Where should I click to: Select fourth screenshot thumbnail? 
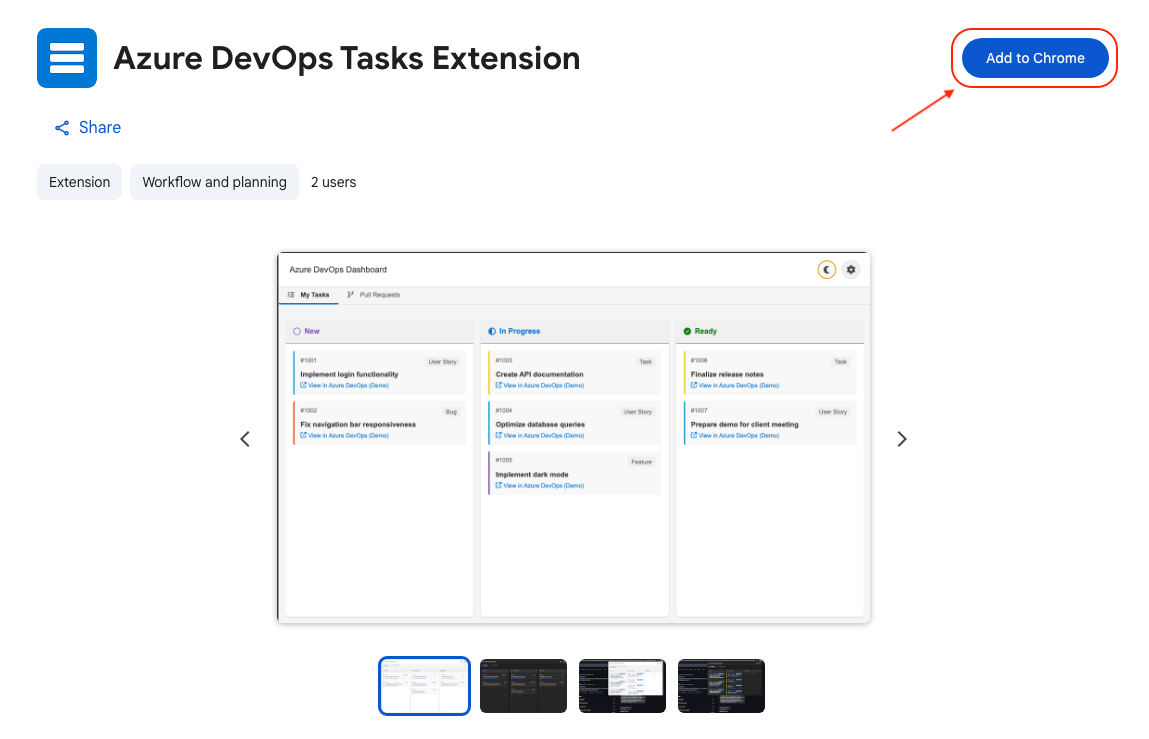(721, 685)
